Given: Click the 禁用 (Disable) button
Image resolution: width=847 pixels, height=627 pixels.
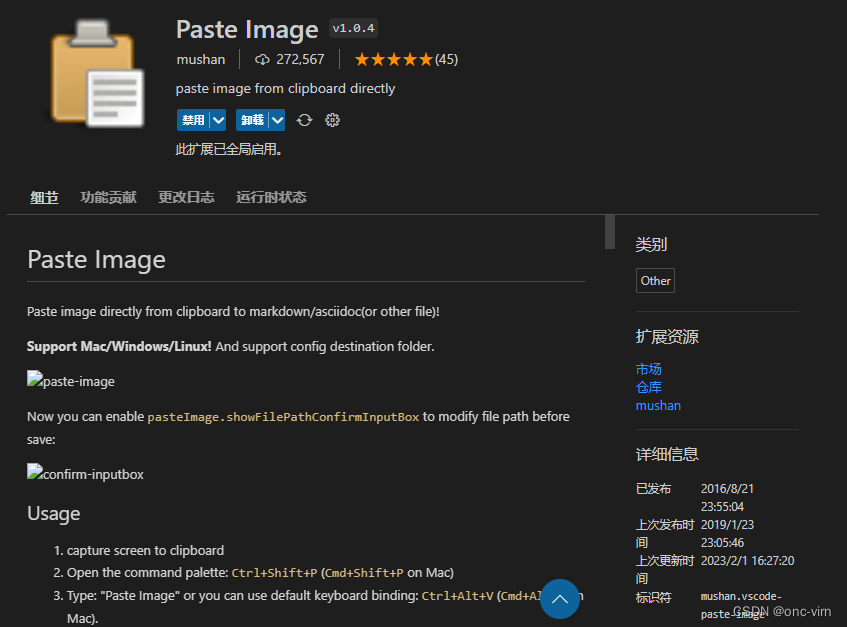Looking at the screenshot, I should click(x=193, y=120).
